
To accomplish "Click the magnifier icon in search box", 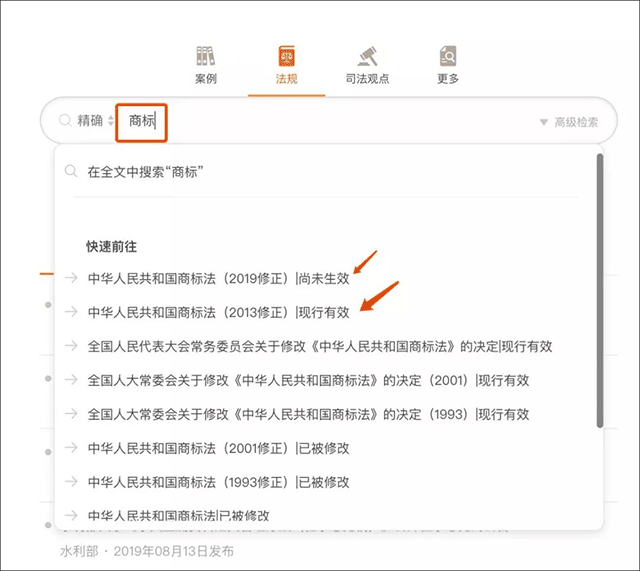I will (65, 121).
